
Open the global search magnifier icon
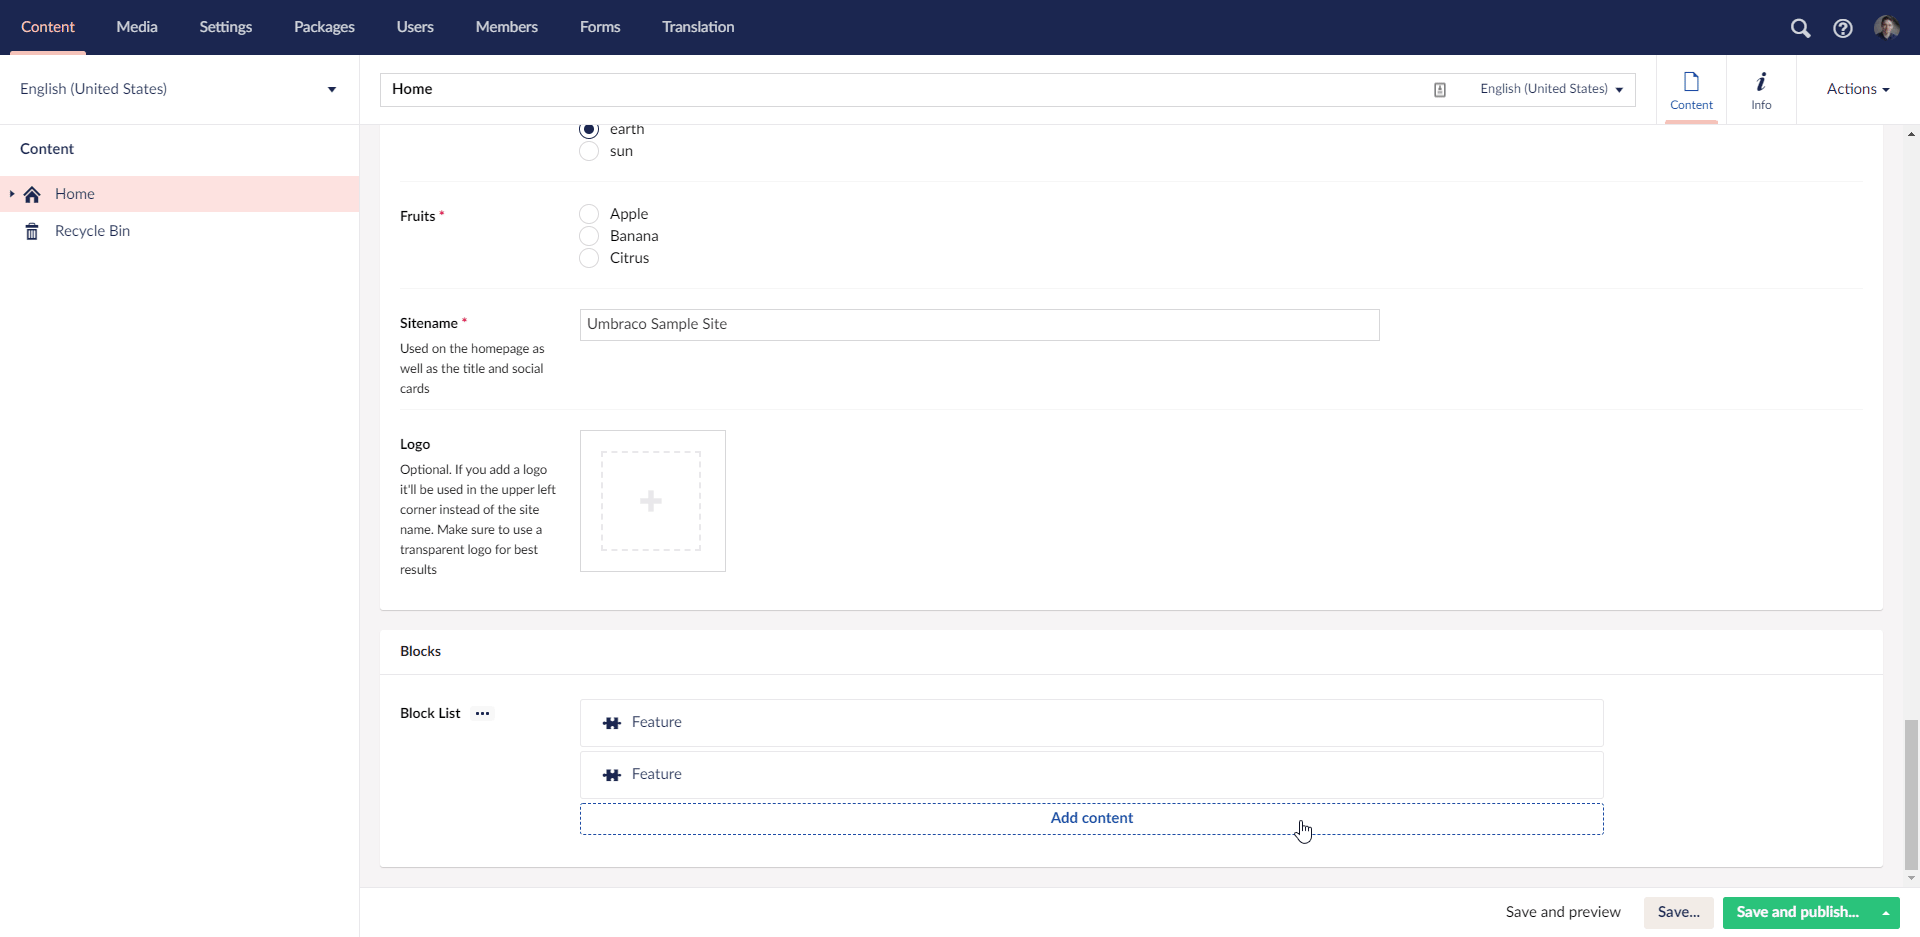point(1801,28)
